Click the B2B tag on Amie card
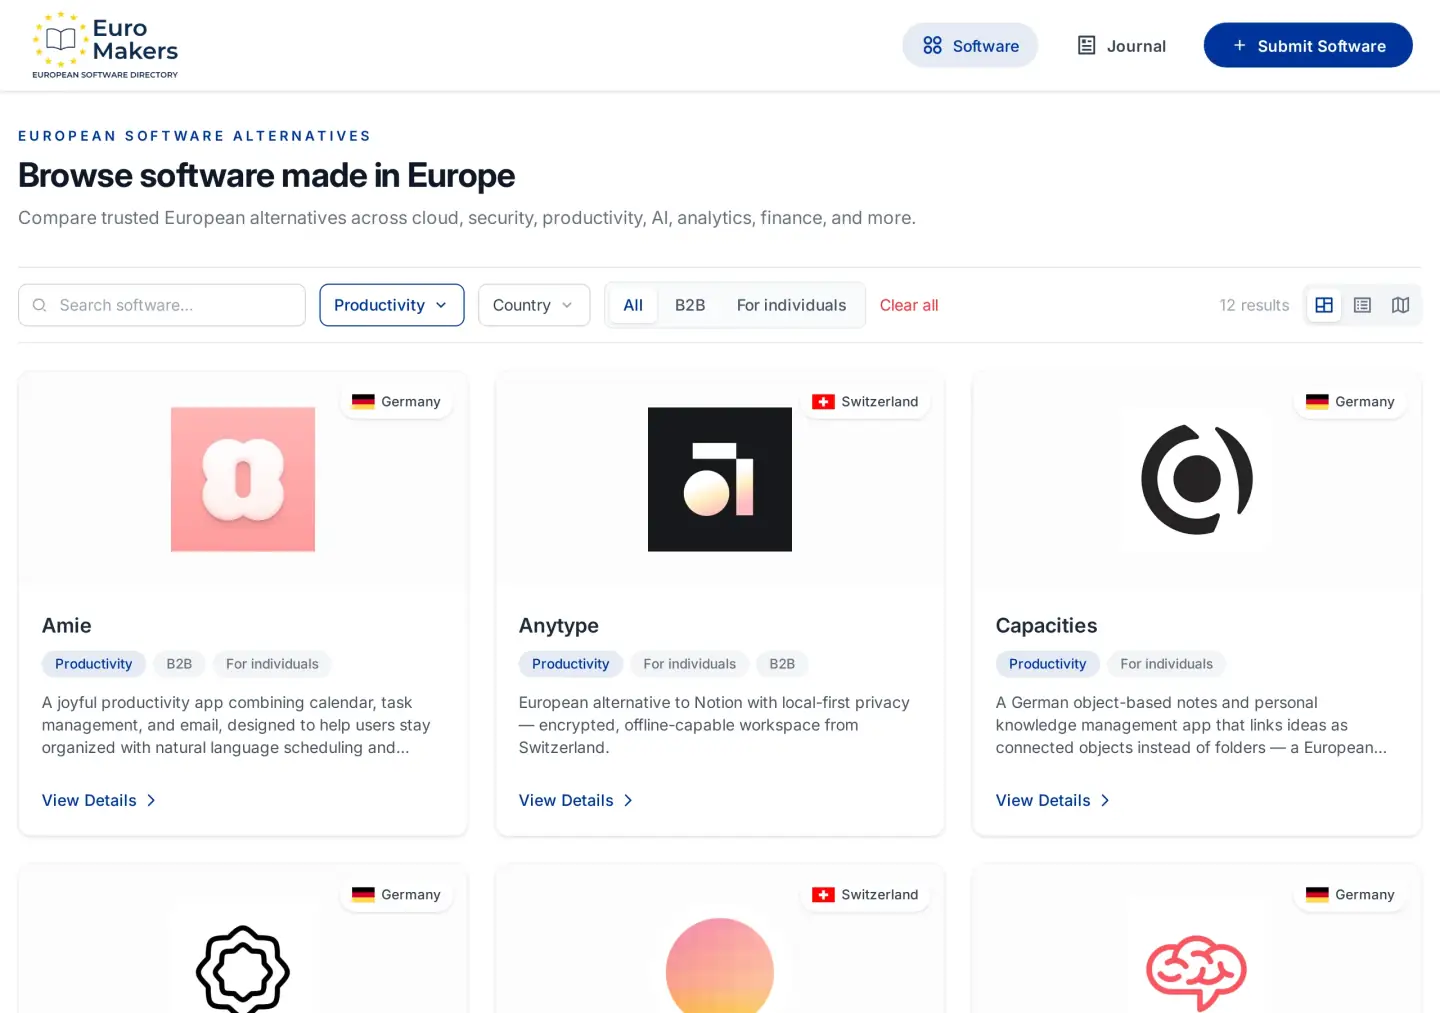Viewport: 1440px width, 1013px height. click(179, 664)
